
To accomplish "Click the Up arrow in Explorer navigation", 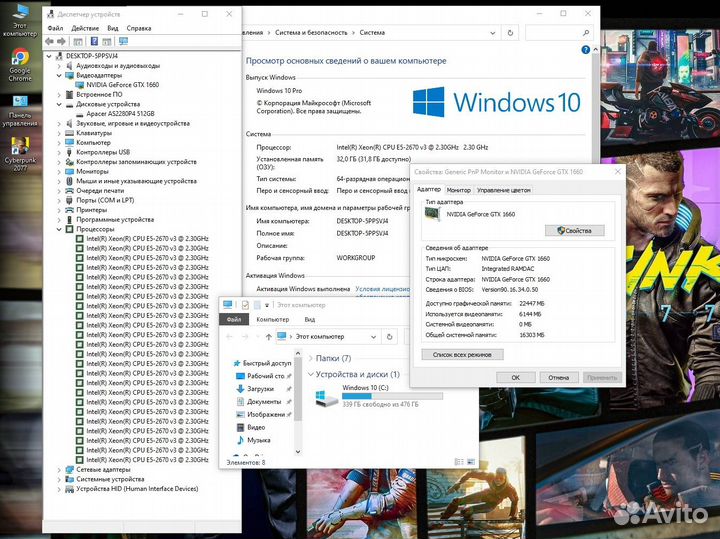I will pyautogui.click(x=269, y=337).
